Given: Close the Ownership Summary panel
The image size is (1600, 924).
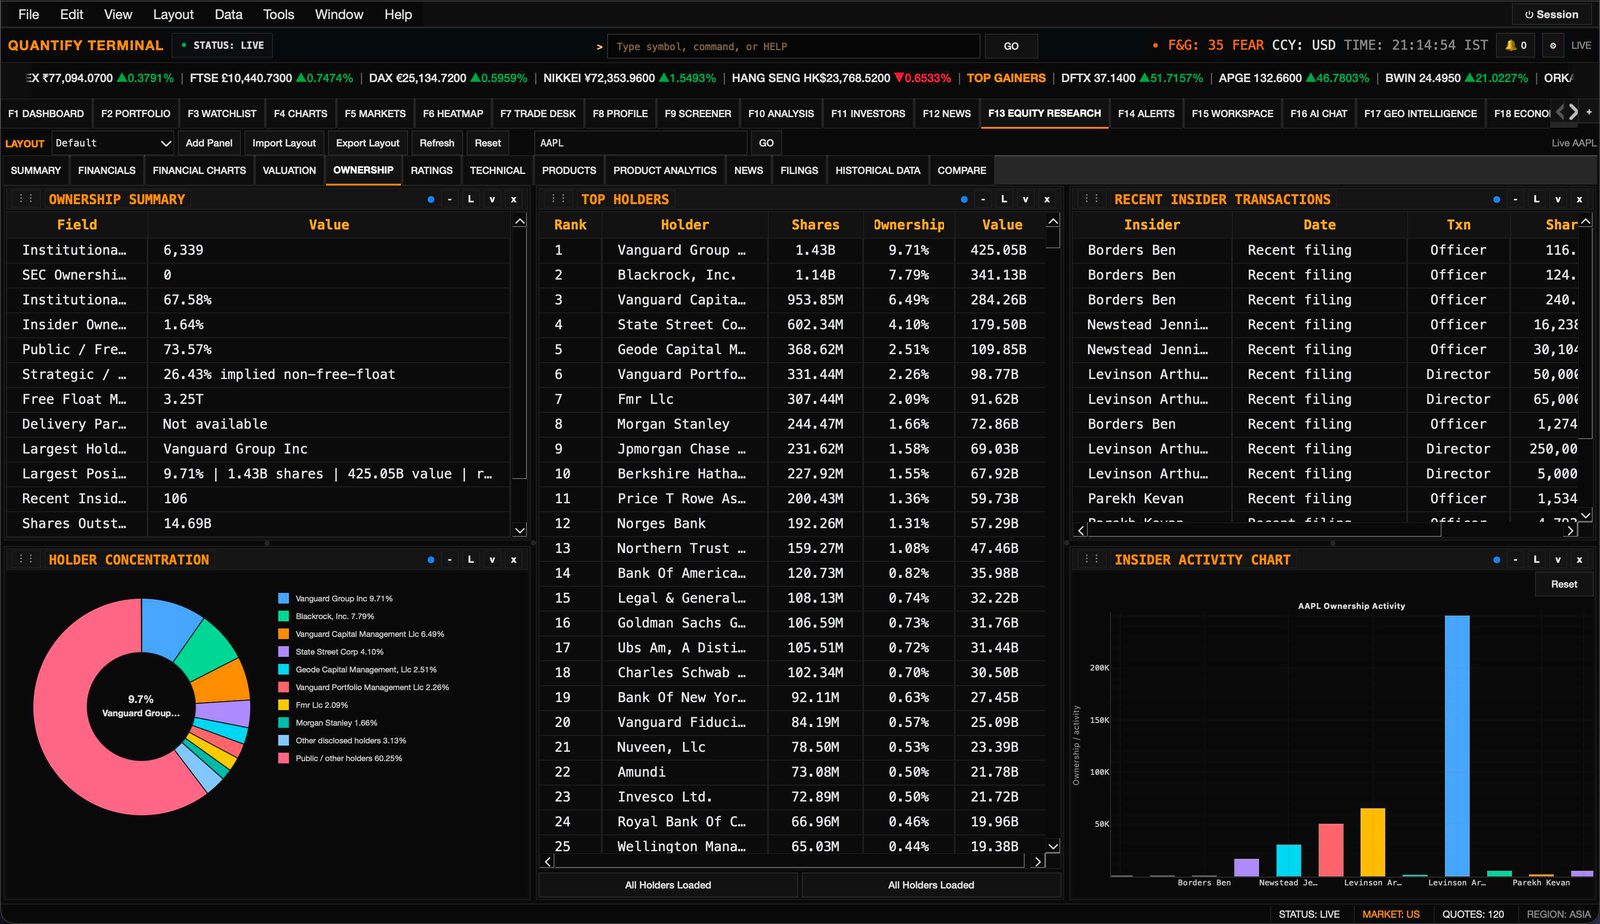Looking at the screenshot, I should (x=514, y=199).
